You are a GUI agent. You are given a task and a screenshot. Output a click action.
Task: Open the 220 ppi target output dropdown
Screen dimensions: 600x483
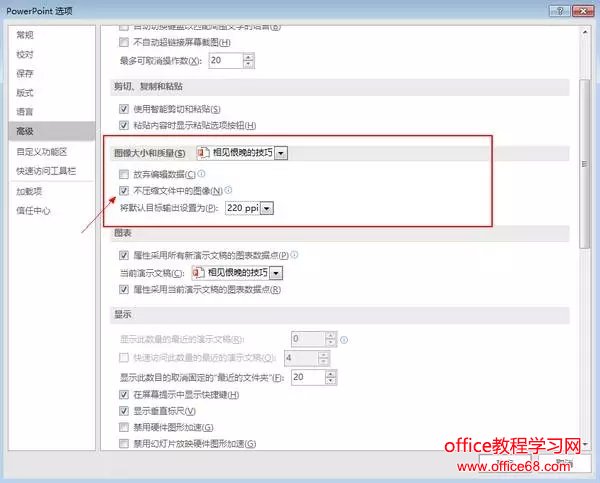pyautogui.click(x=267, y=209)
